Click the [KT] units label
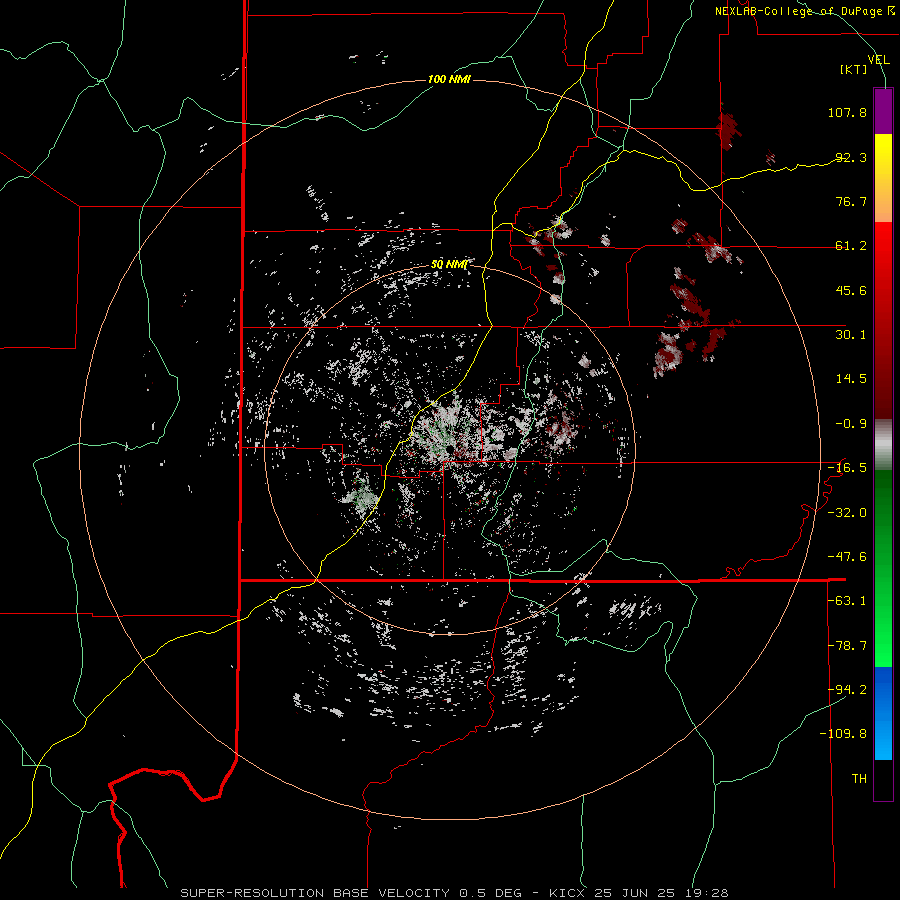 click(854, 69)
